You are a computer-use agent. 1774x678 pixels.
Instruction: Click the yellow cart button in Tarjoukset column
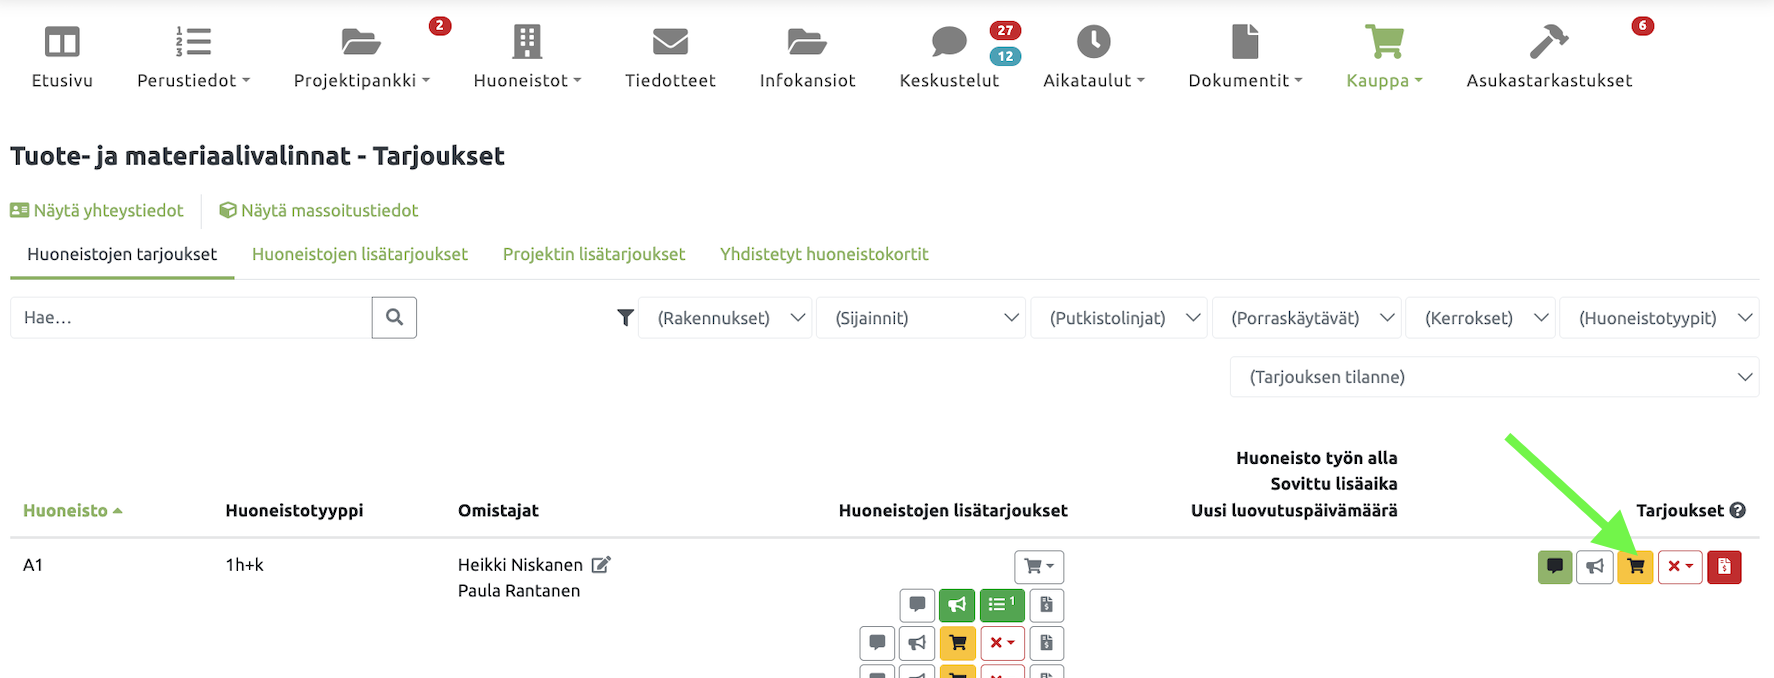point(1635,567)
